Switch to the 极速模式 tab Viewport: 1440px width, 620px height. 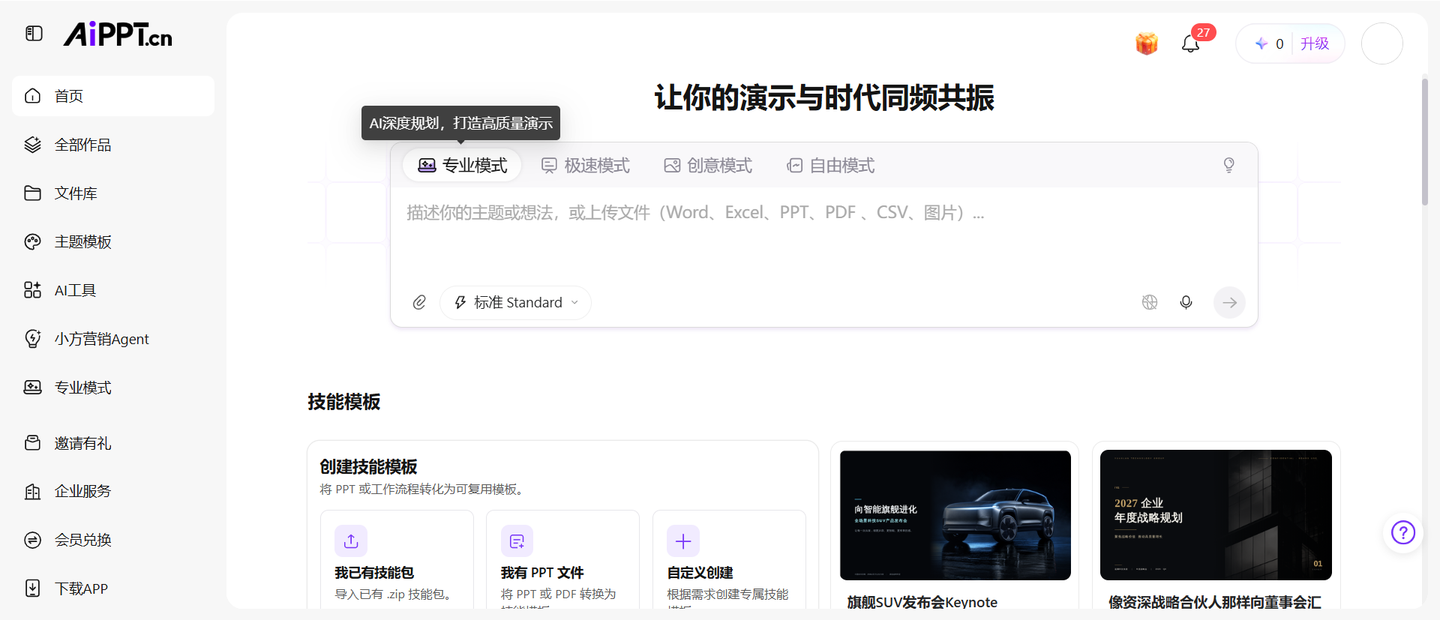pyautogui.click(x=585, y=166)
